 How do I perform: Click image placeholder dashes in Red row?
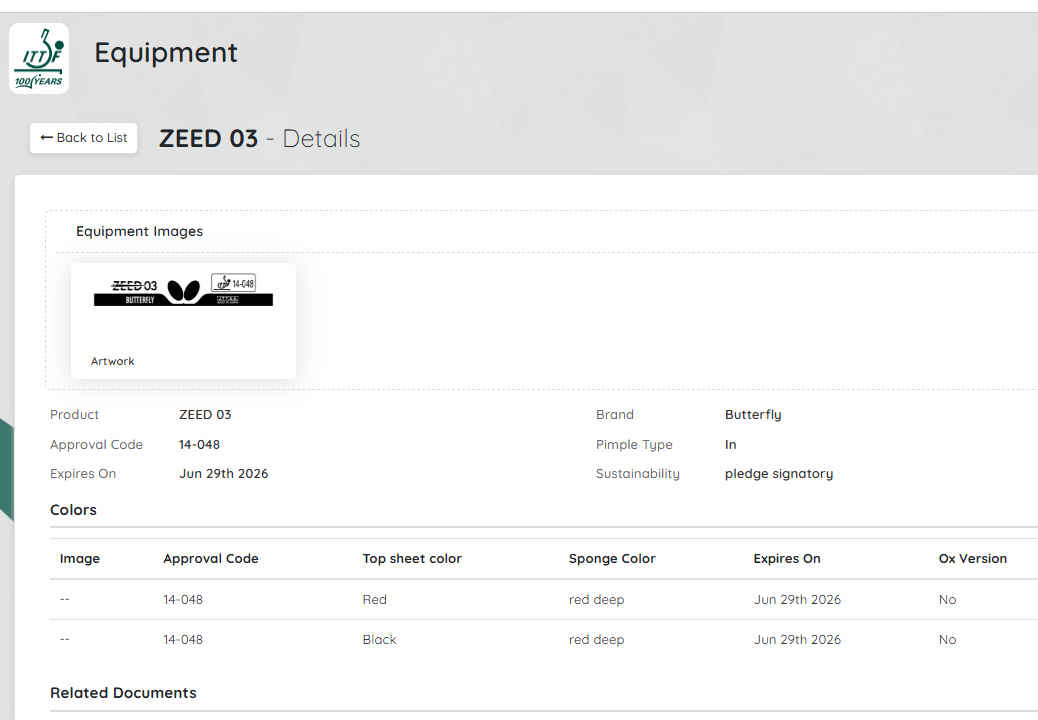click(64, 600)
